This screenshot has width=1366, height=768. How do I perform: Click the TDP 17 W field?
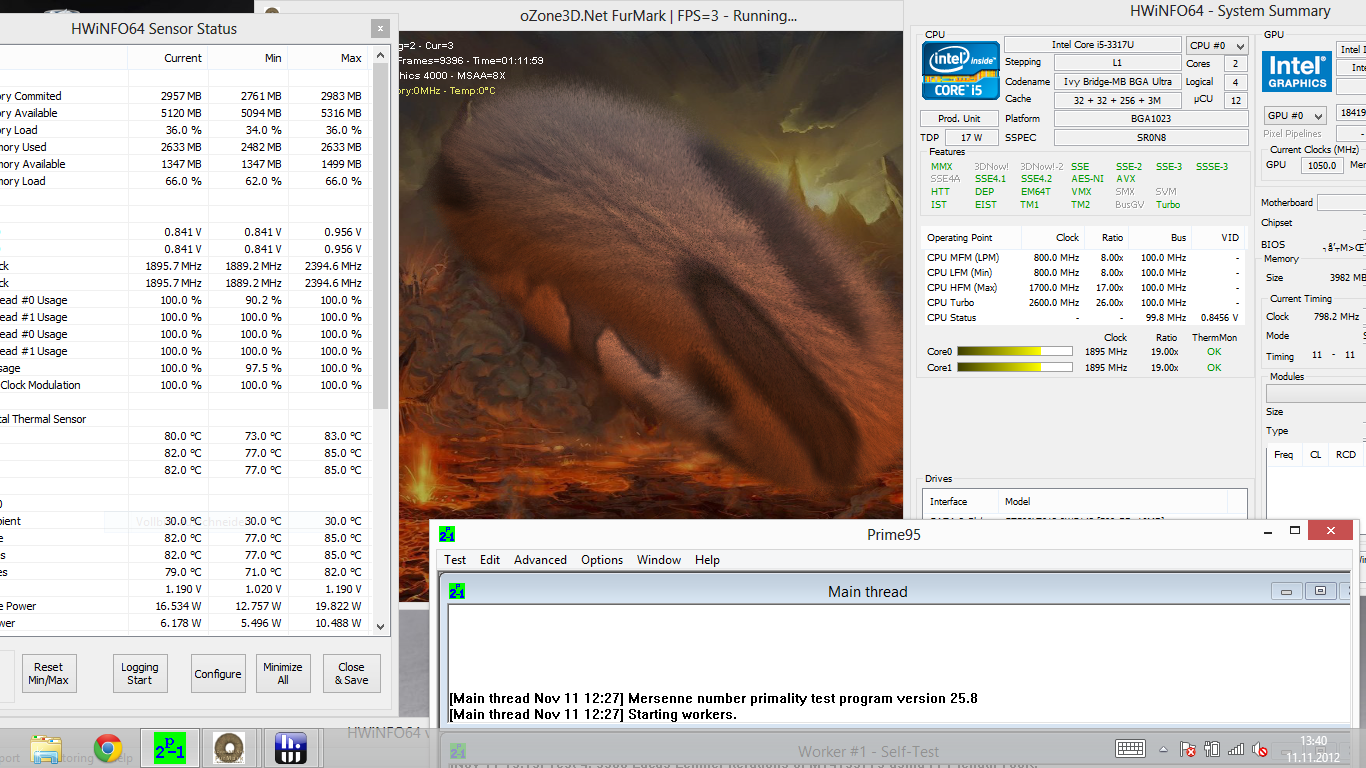point(971,138)
